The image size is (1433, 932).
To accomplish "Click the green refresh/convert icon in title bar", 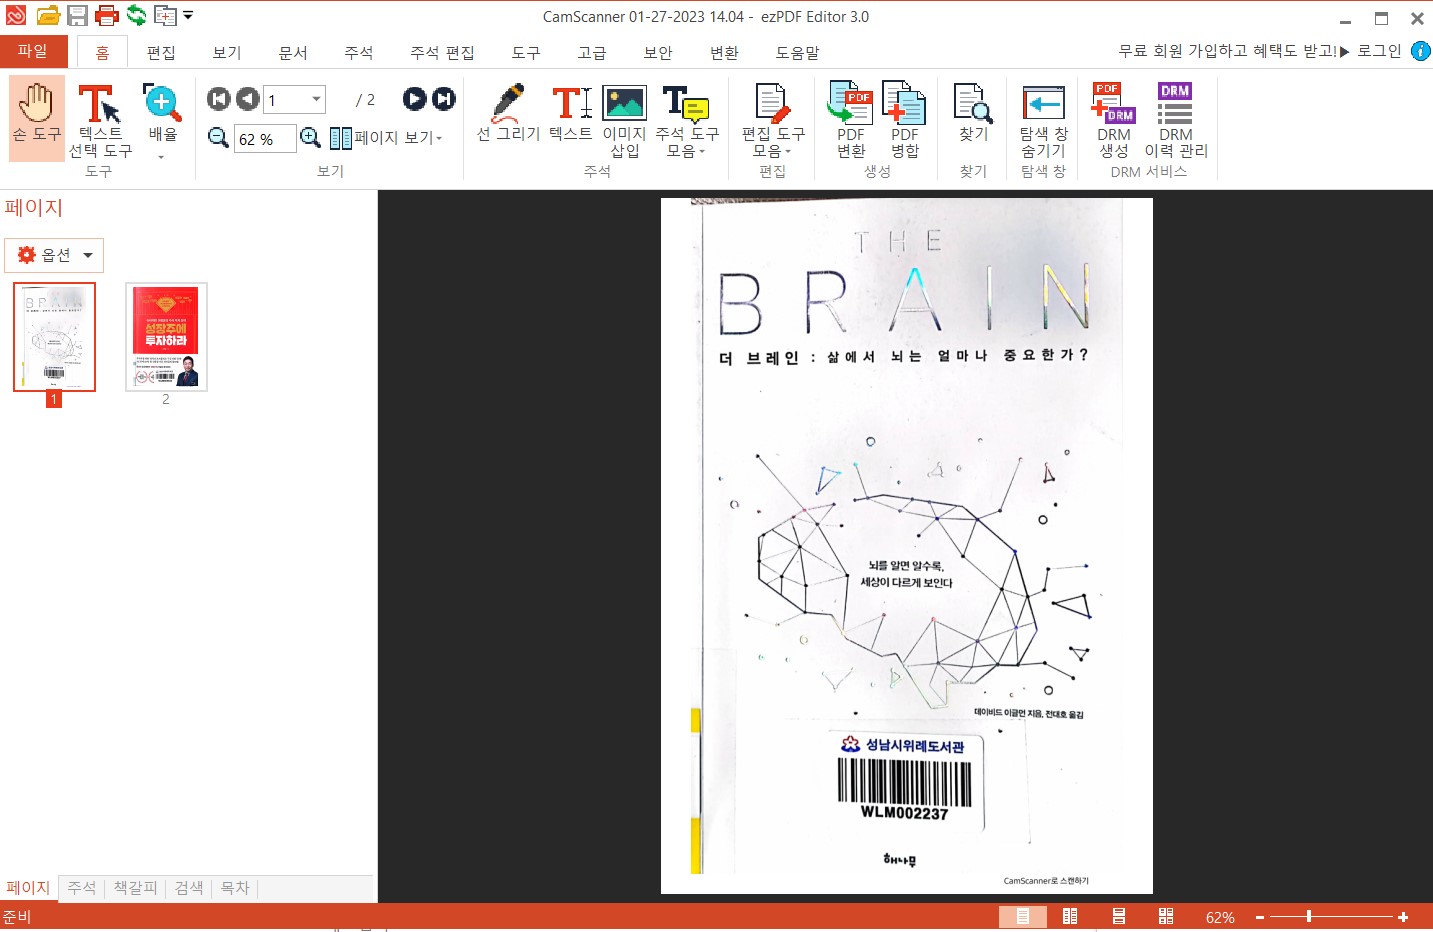I will (x=136, y=15).
